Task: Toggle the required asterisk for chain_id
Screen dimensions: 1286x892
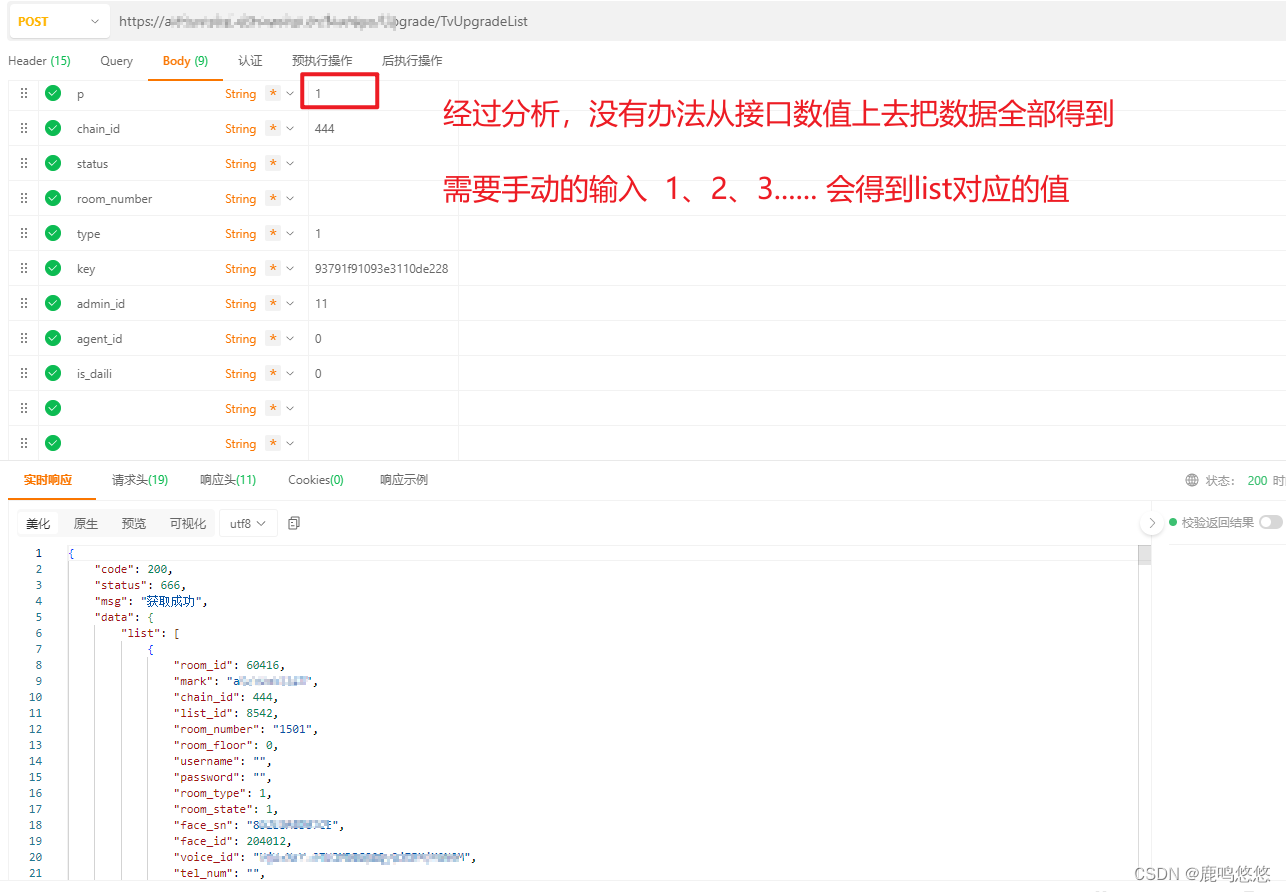Action: pyautogui.click(x=273, y=128)
